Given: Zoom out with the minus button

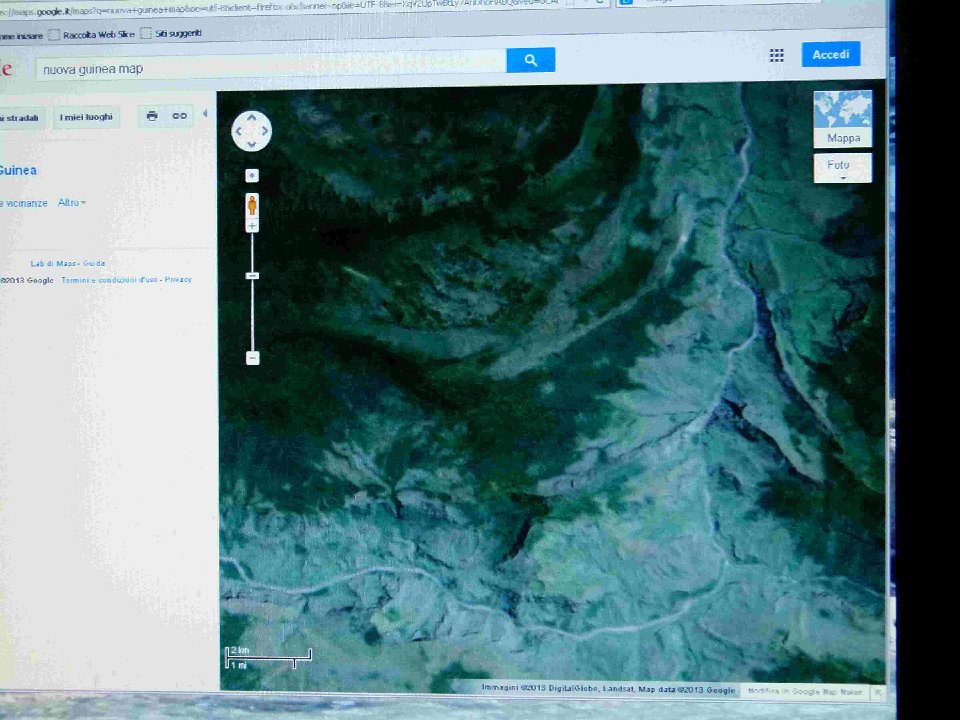Looking at the screenshot, I should (252, 358).
